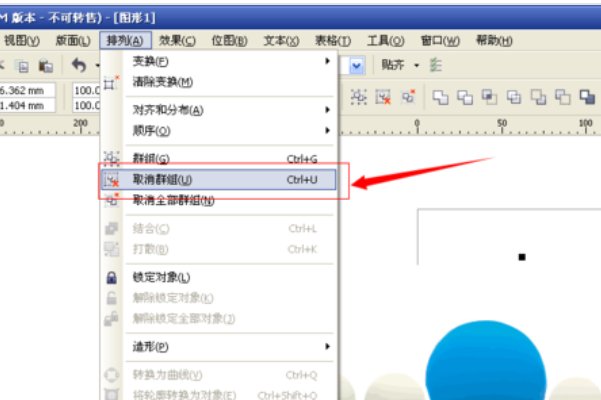Click the Group icon in property bar
601x400 pixels.
pos(358,97)
